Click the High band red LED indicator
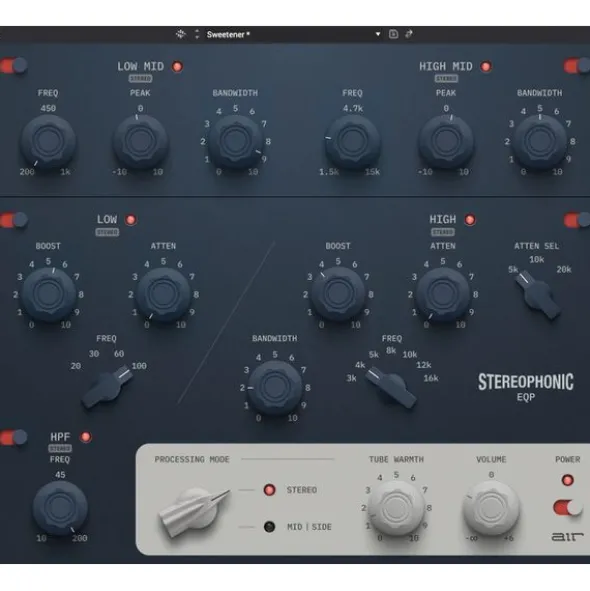 470,220
